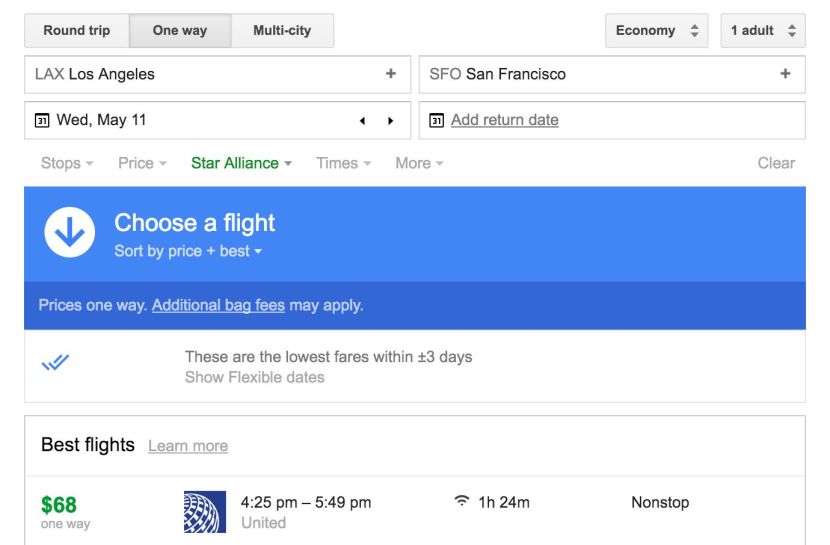
Task: Click the United Airlines logo
Action: pyautogui.click(x=205, y=512)
